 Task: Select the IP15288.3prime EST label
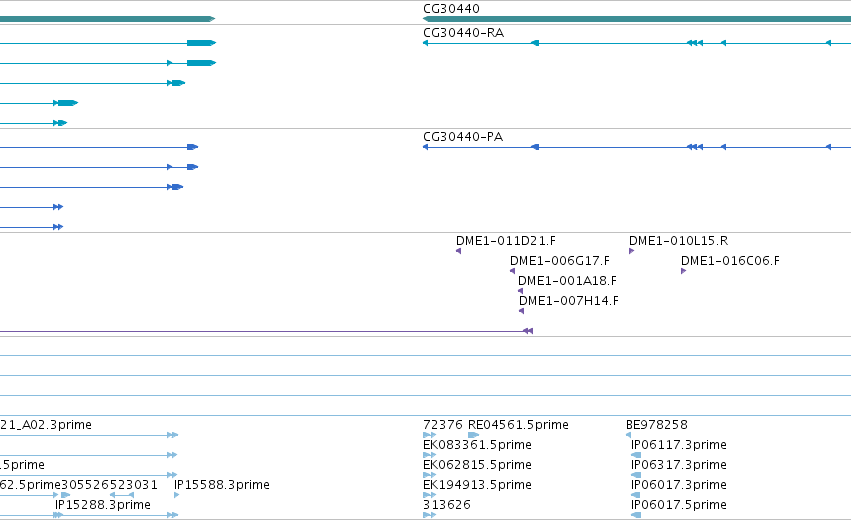(x=103, y=505)
